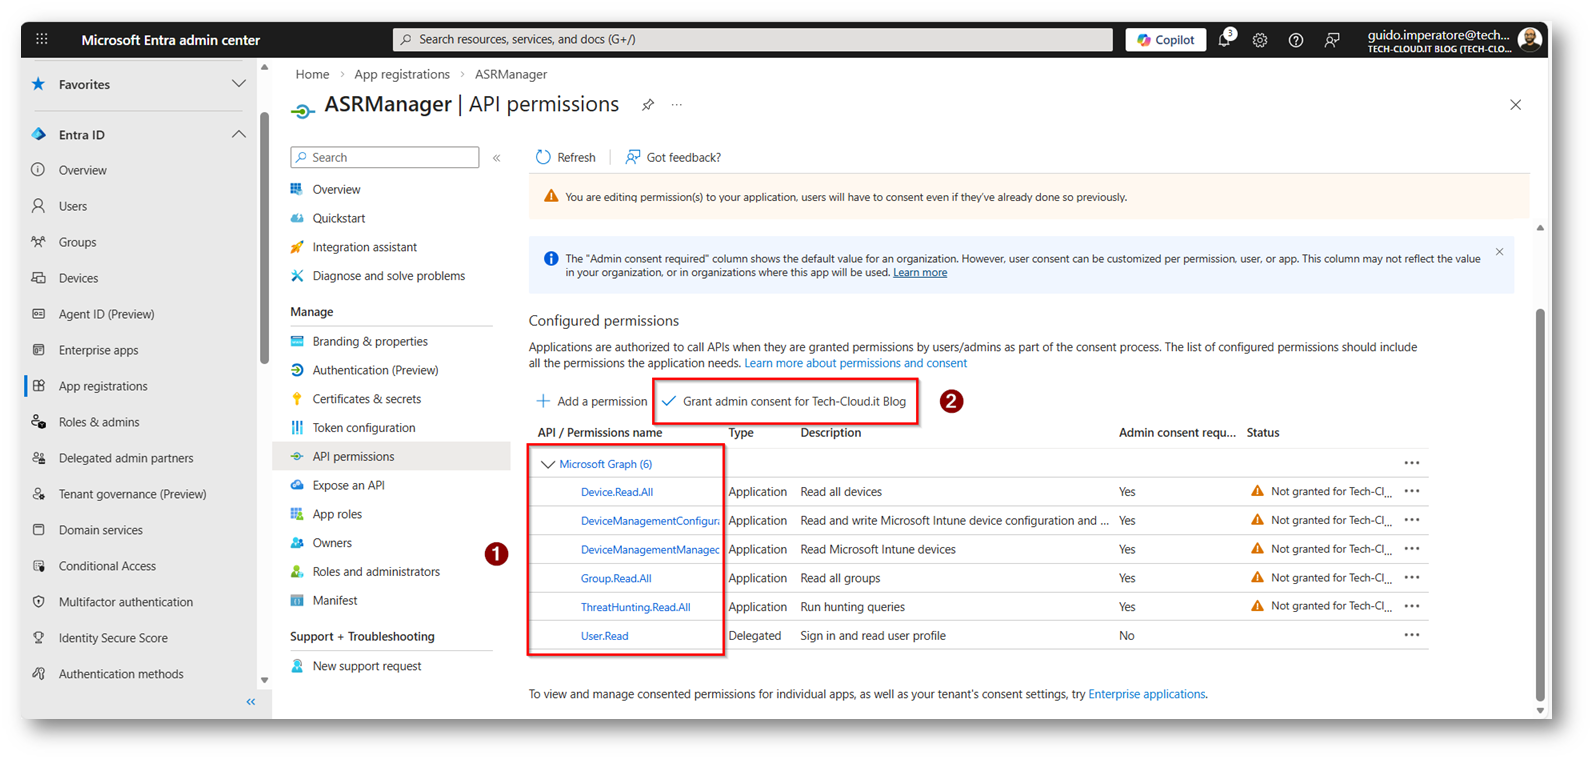Open the app launcher waffle icon
The height and width of the screenshot is (761, 1594).
click(x=42, y=39)
